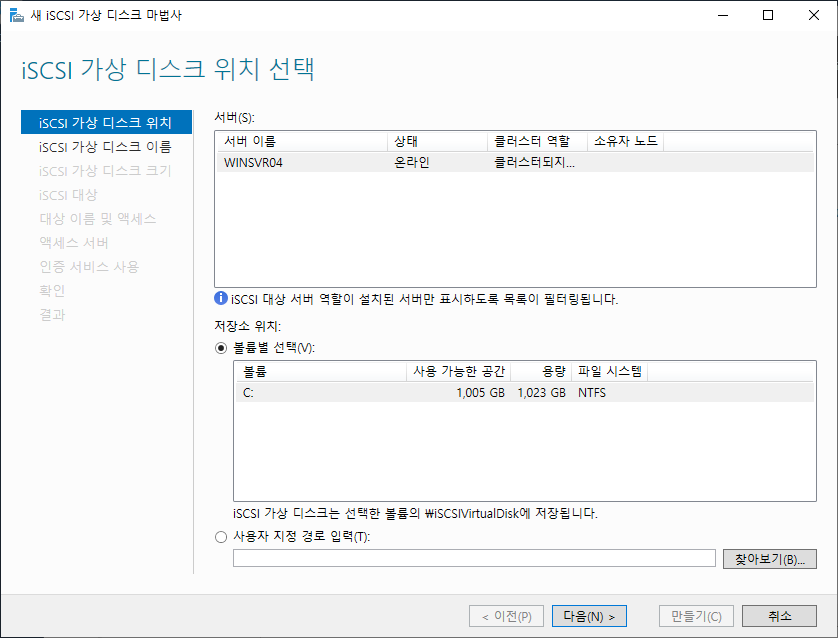The height and width of the screenshot is (638, 838).
Task: Click the blue info icon under server list
Action: 221,298
